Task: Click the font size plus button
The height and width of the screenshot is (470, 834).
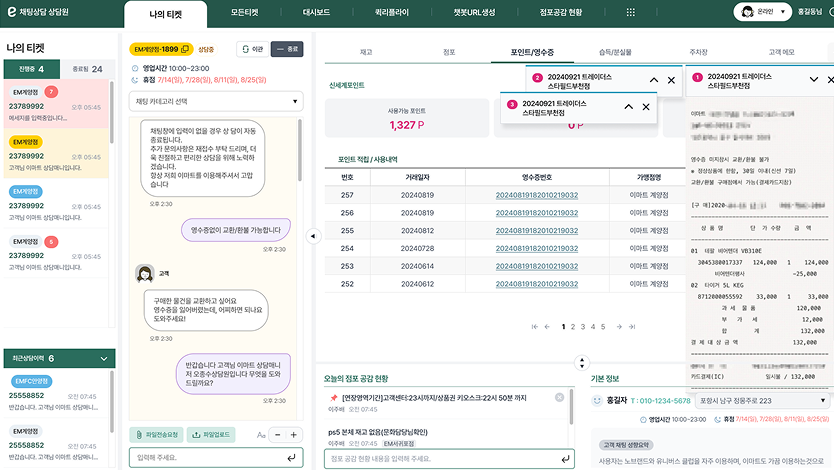Action: coord(294,435)
